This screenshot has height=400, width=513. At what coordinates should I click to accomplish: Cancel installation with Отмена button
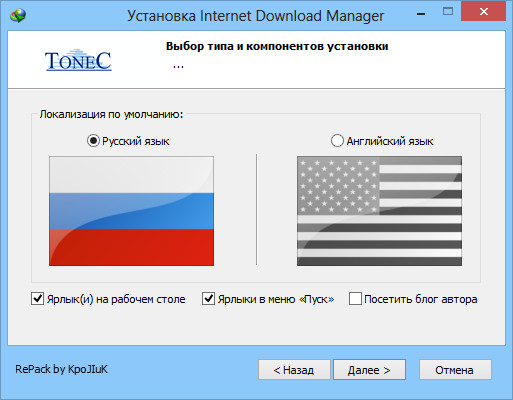click(455, 370)
